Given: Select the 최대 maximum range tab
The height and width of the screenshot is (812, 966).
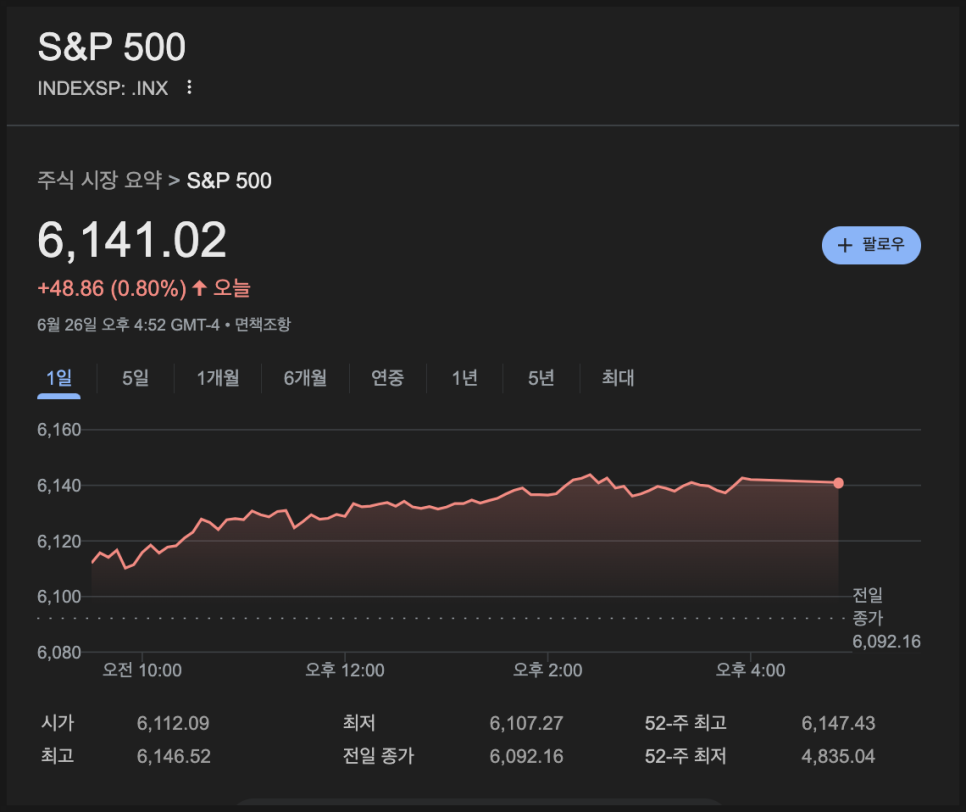Looking at the screenshot, I should point(618,378).
